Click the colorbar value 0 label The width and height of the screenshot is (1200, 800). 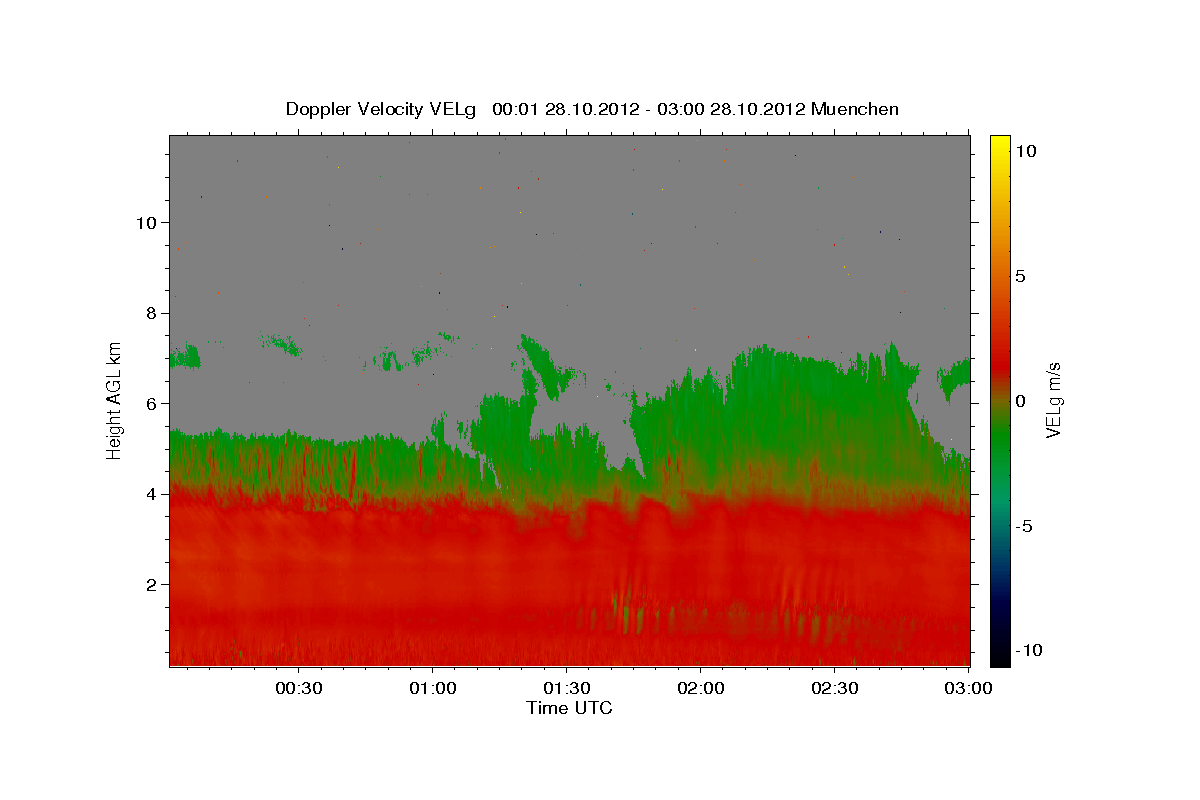1020,401
